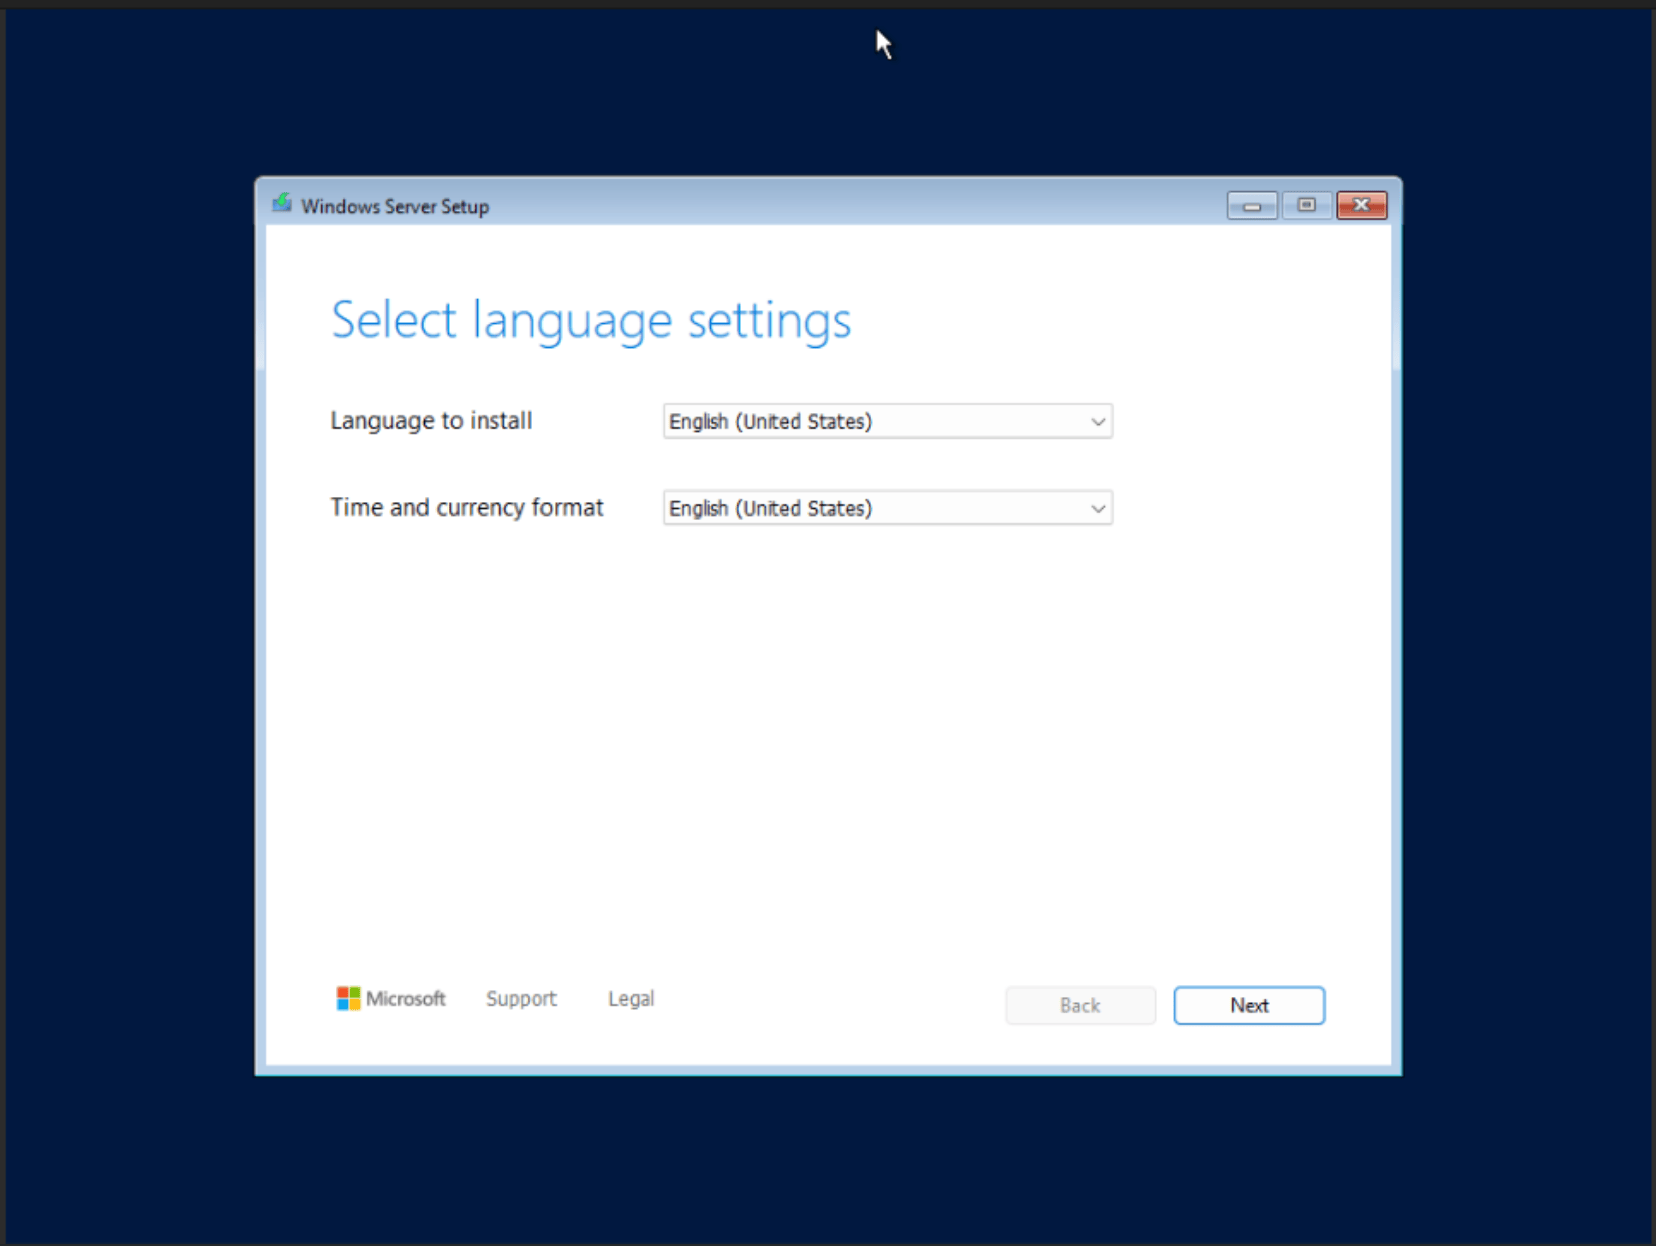The width and height of the screenshot is (1656, 1246).
Task: Maximize the Windows Server Setup window
Action: click(x=1307, y=205)
